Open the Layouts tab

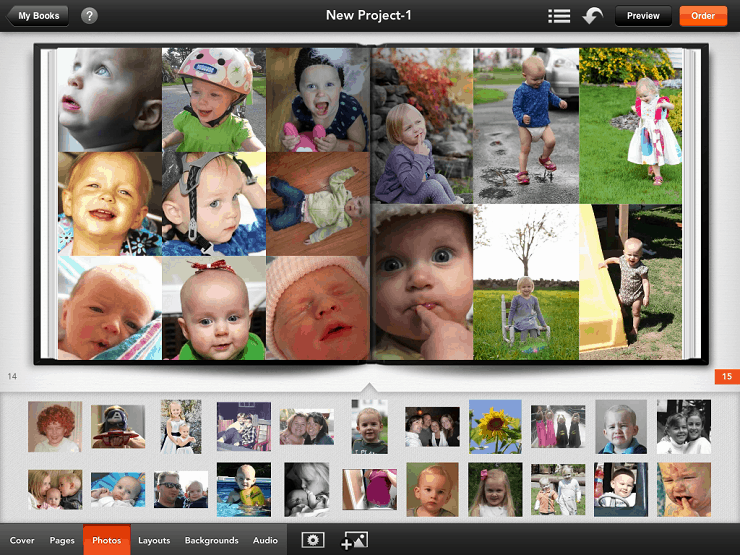click(x=154, y=540)
